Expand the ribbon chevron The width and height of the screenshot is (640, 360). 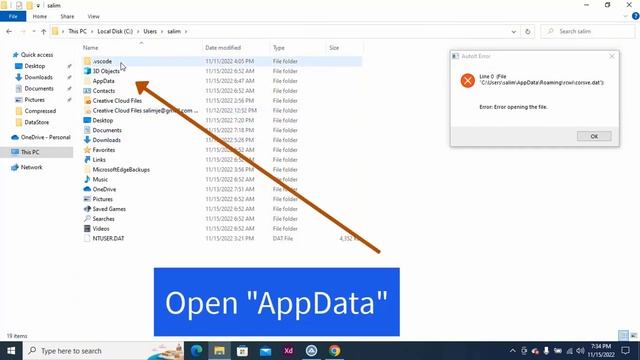(625, 16)
